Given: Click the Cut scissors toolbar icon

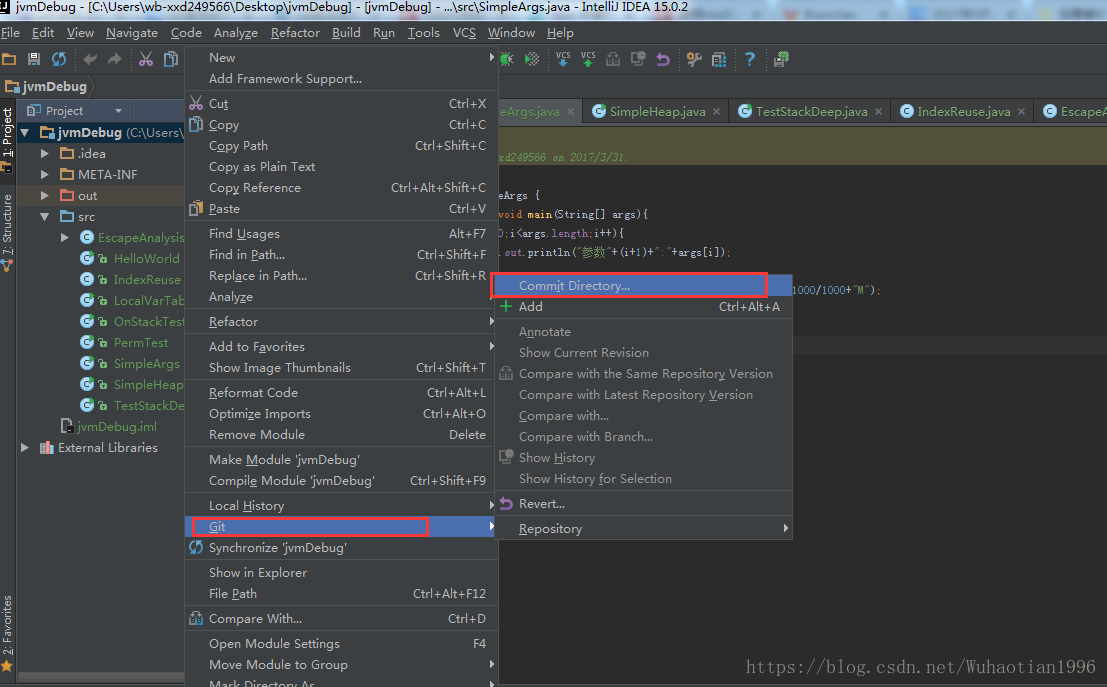Looking at the screenshot, I should coord(145,59).
